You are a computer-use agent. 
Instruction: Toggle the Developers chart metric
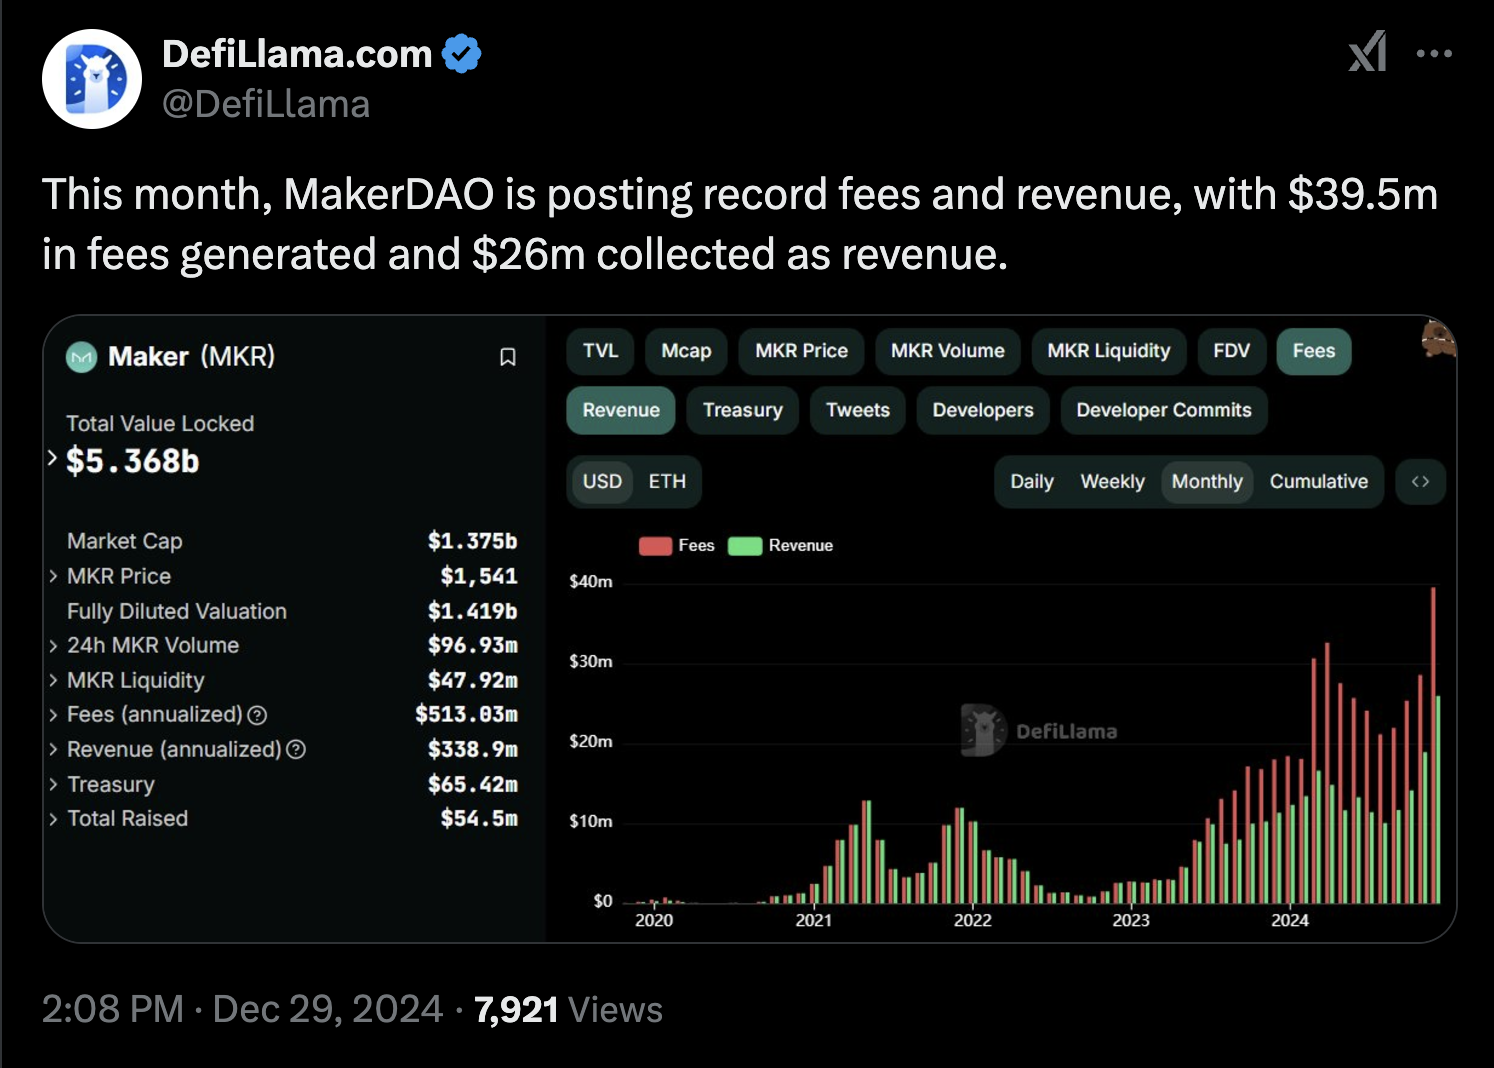(983, 410)
